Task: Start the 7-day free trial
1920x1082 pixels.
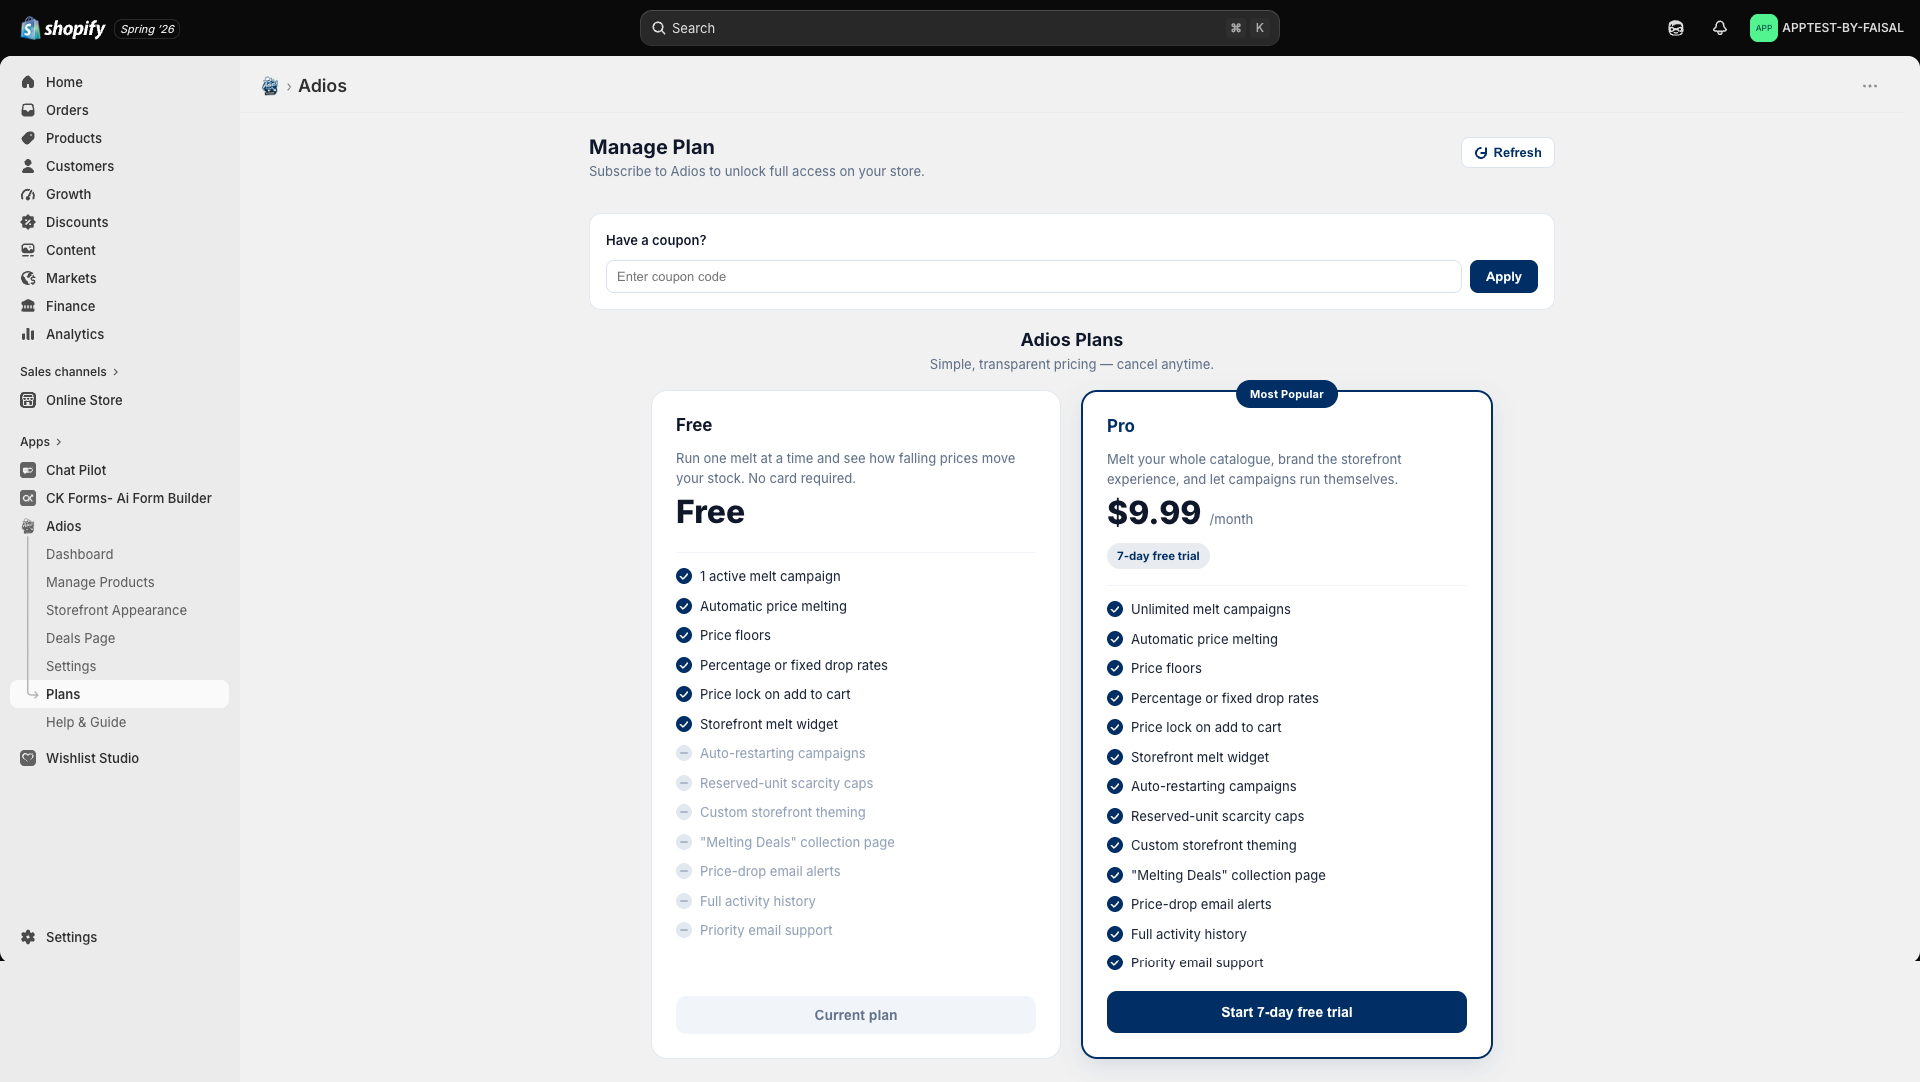Action: [1287, 1012]
